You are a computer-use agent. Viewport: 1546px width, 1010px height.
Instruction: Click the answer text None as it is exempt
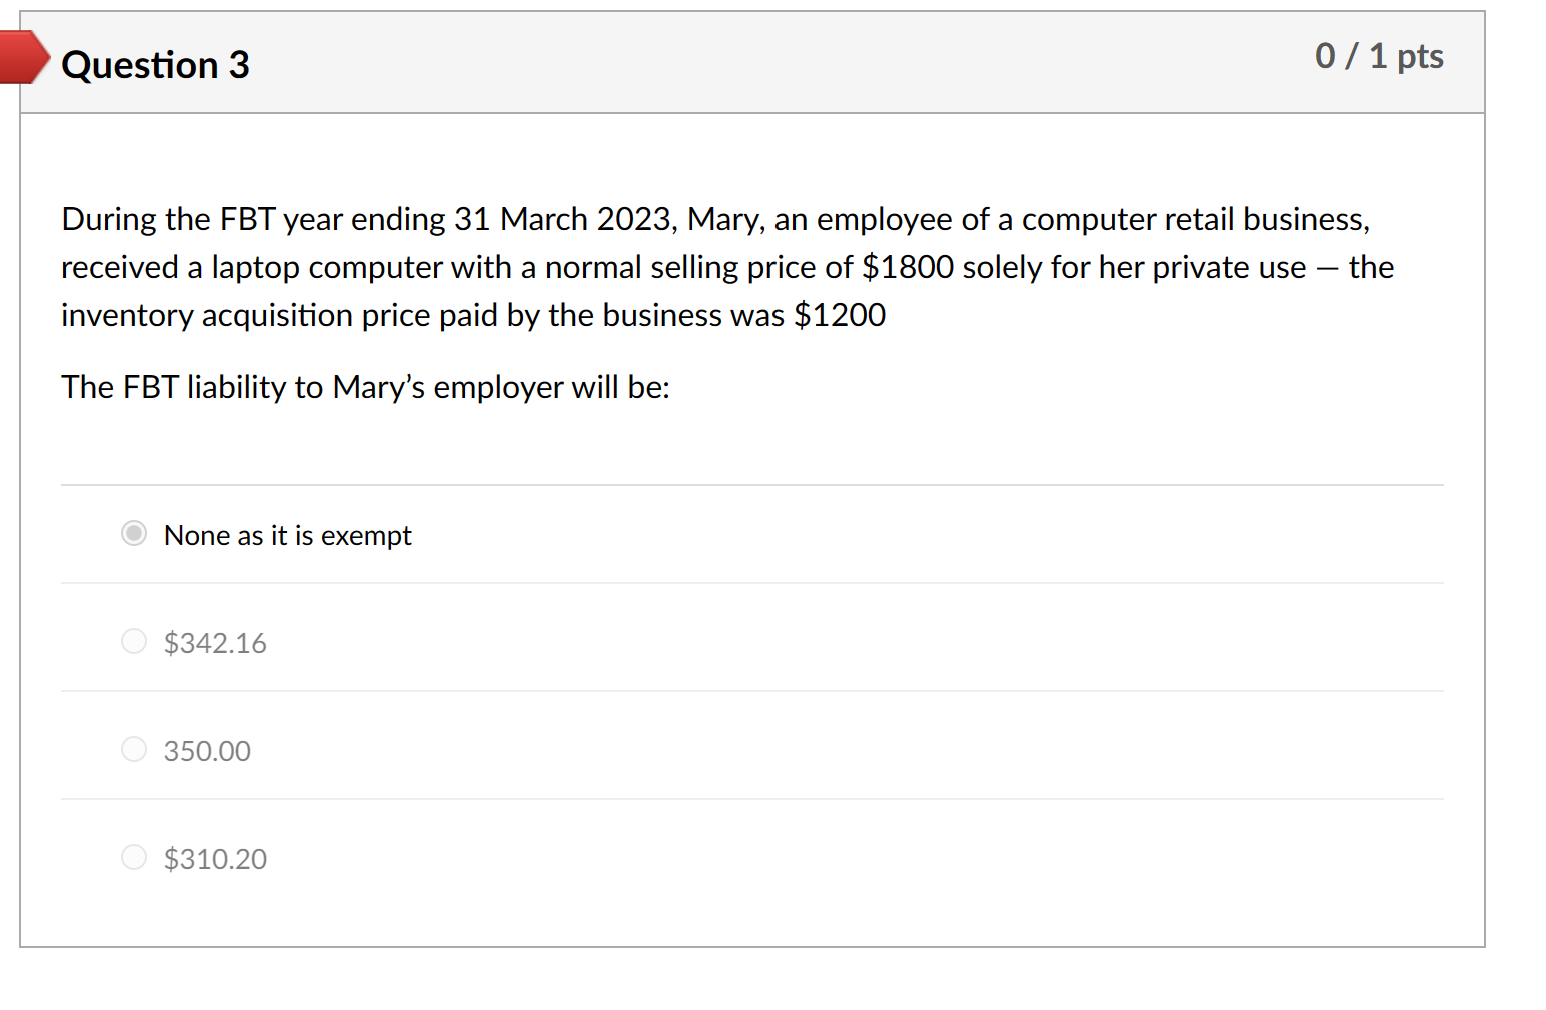click(287, 535)
